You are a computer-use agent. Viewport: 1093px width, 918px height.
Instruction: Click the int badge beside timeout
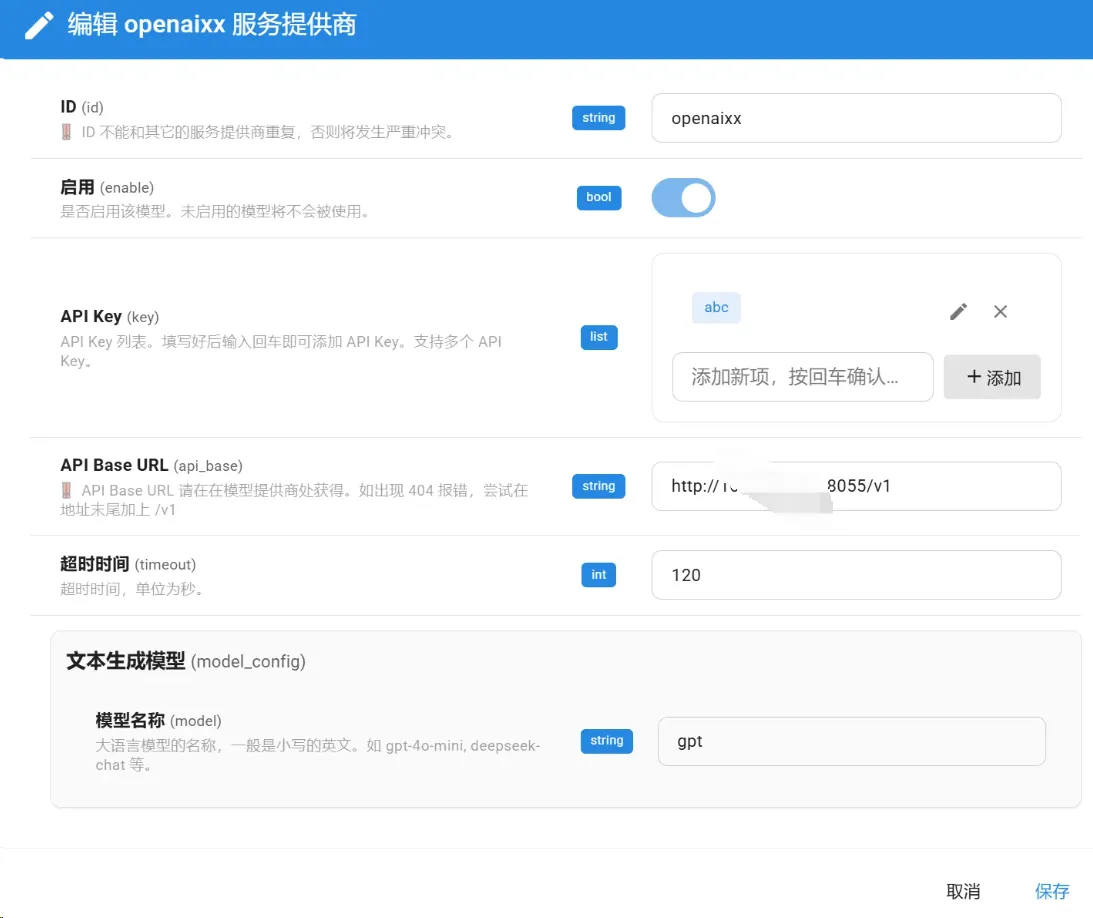pos(598,575)
